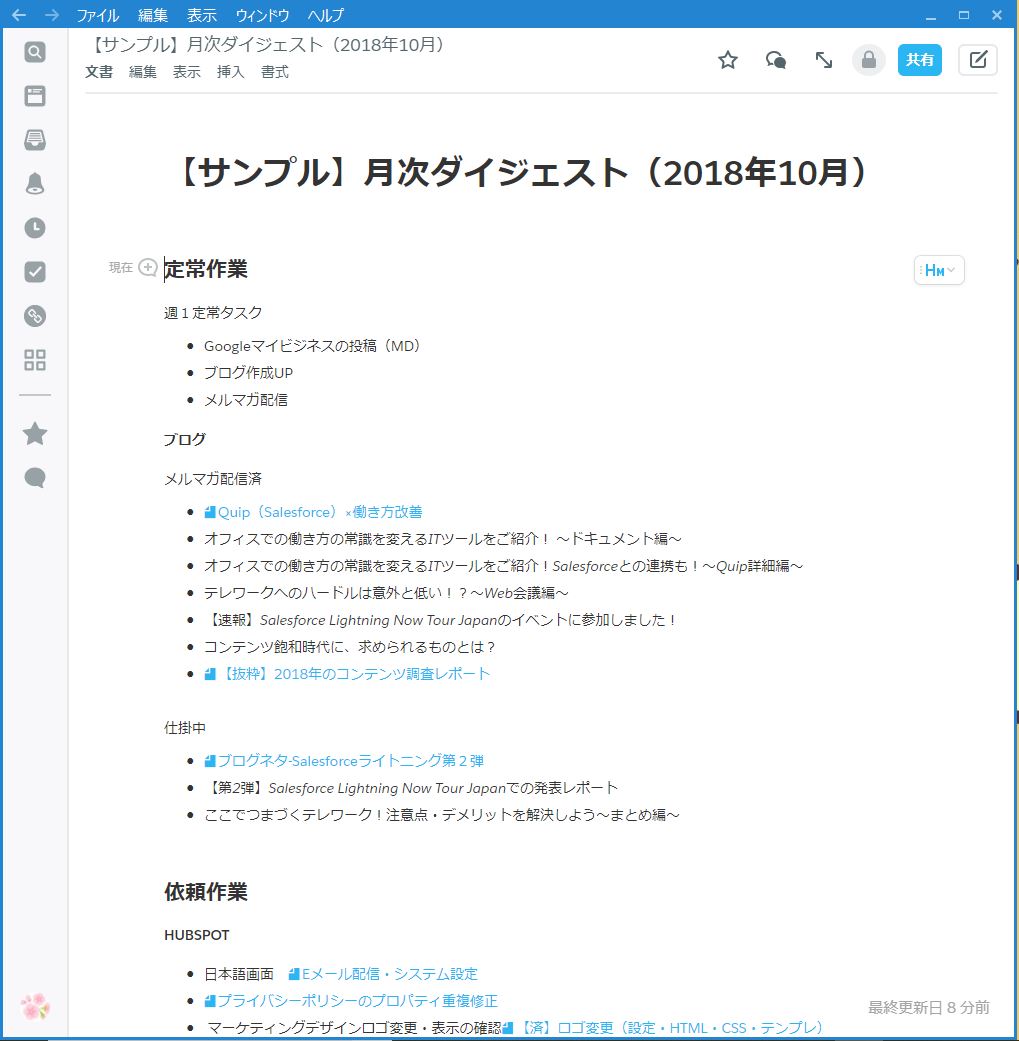Open the ウィンドウ menu in menu bar
This screenshot has height=1041, width=1019.
click(x=262, y=15)
